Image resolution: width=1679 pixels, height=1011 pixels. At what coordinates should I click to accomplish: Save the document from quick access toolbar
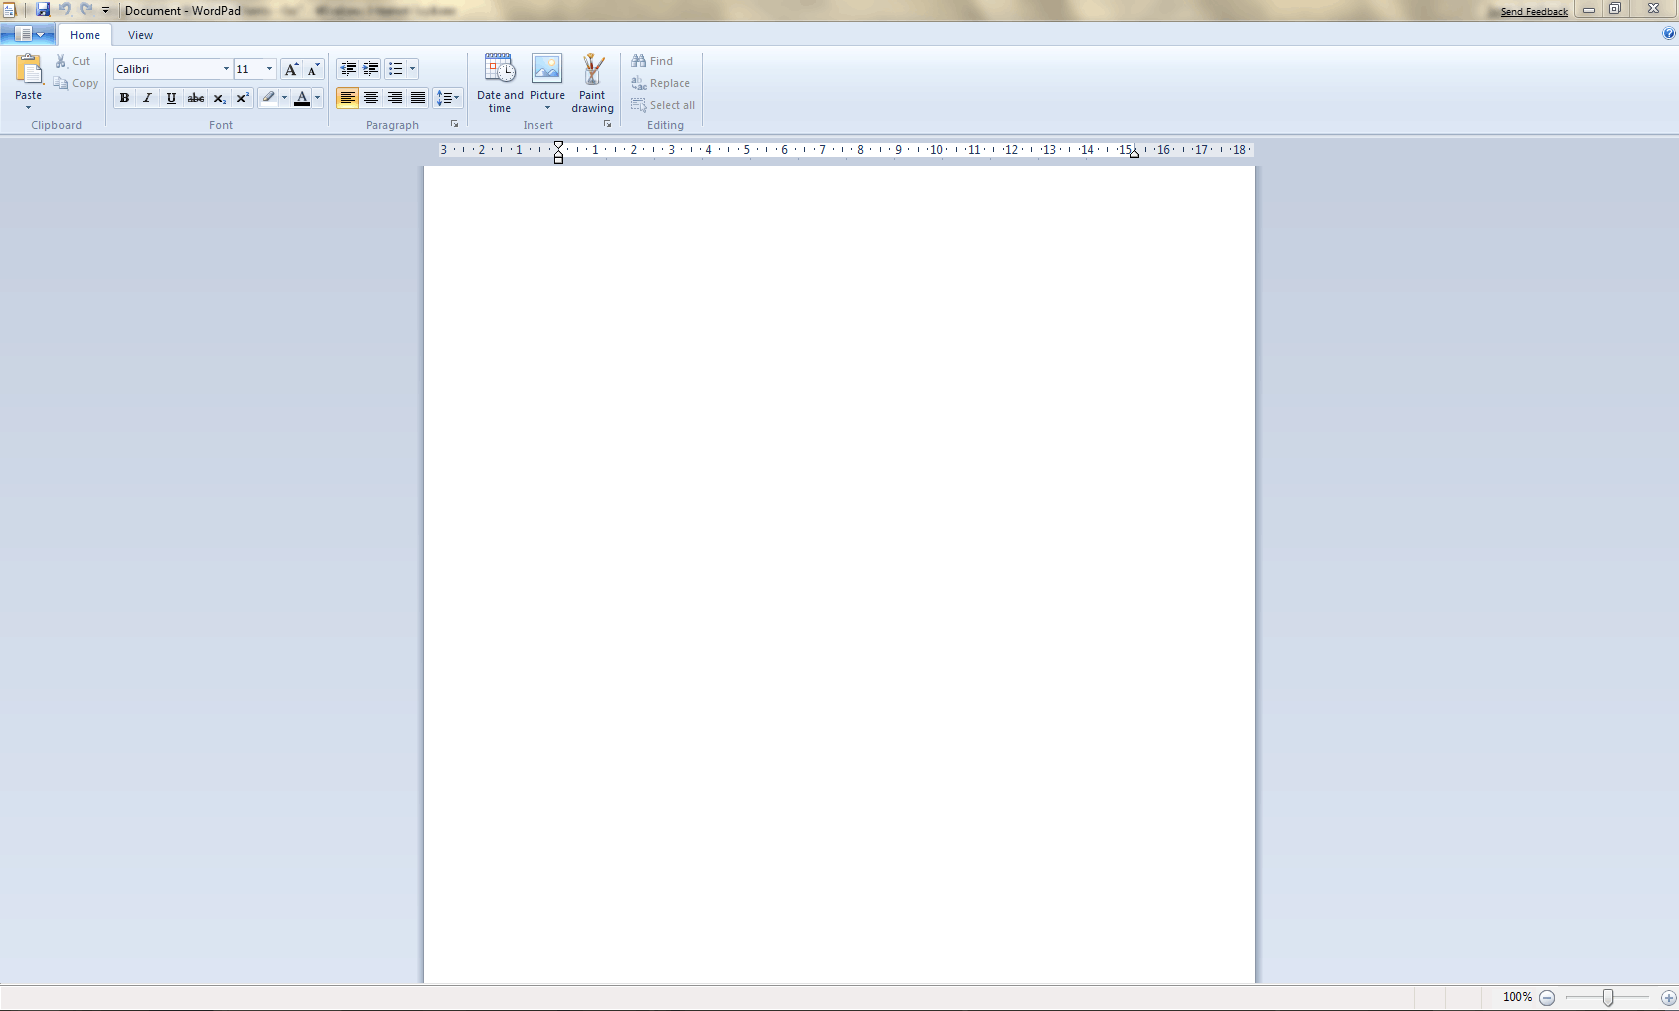click(x=43, y=10)
